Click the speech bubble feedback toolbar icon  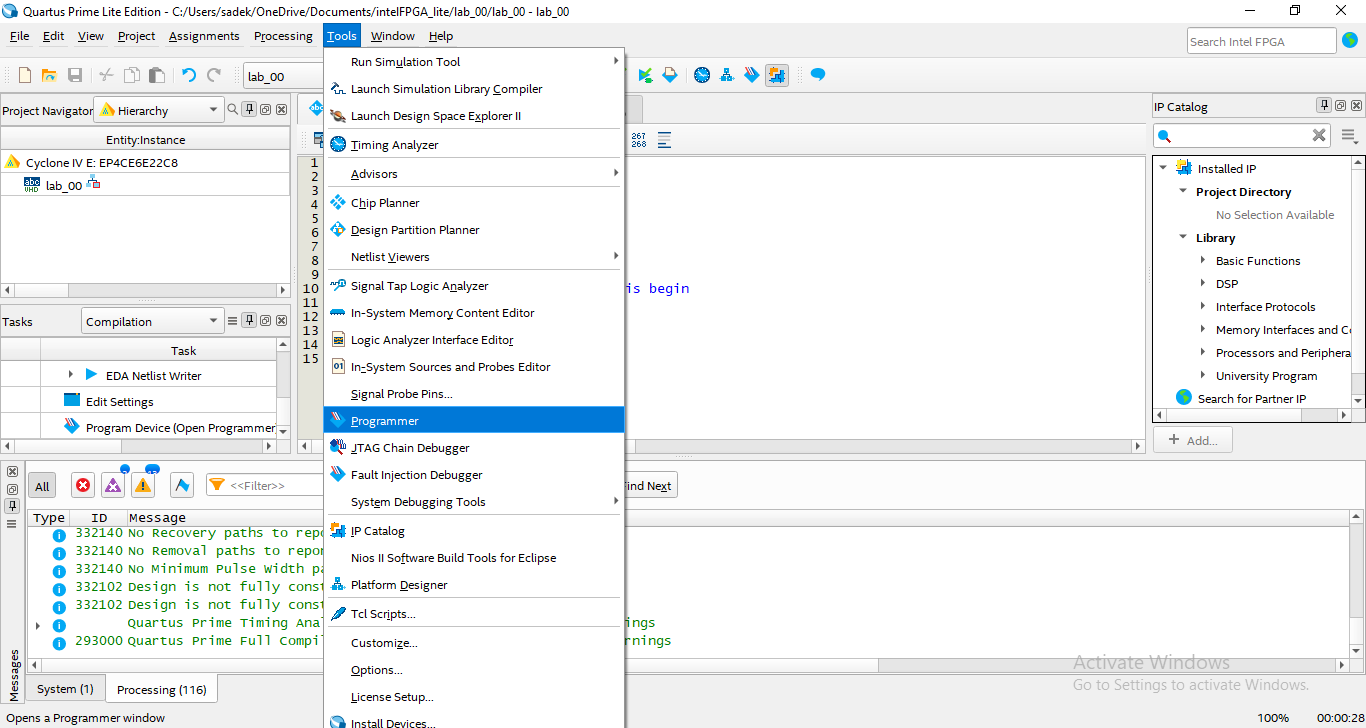[818, 75]
